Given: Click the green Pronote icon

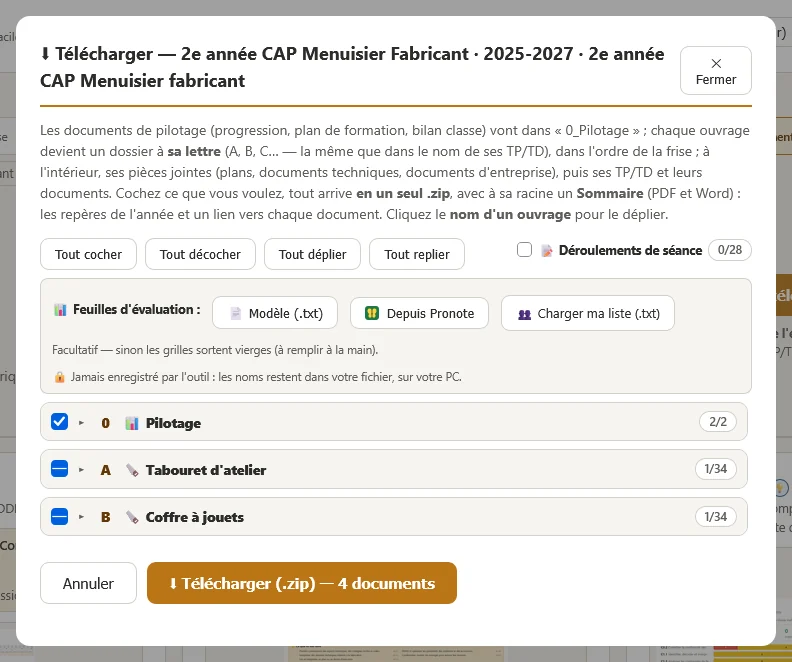Looking at the screenshot, I should point(372,313).
